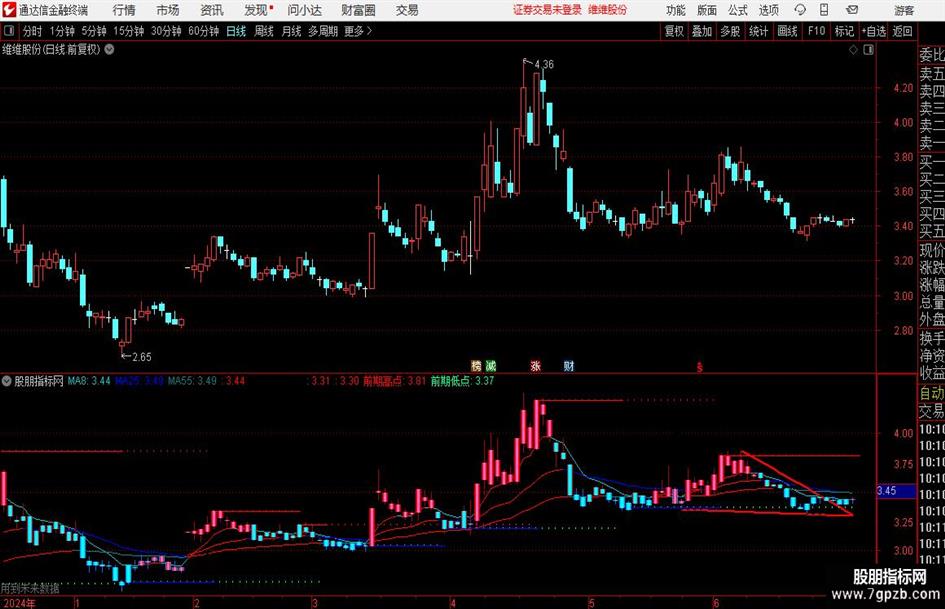
Task: Open the 市场 menu
Action: [168, 10]
